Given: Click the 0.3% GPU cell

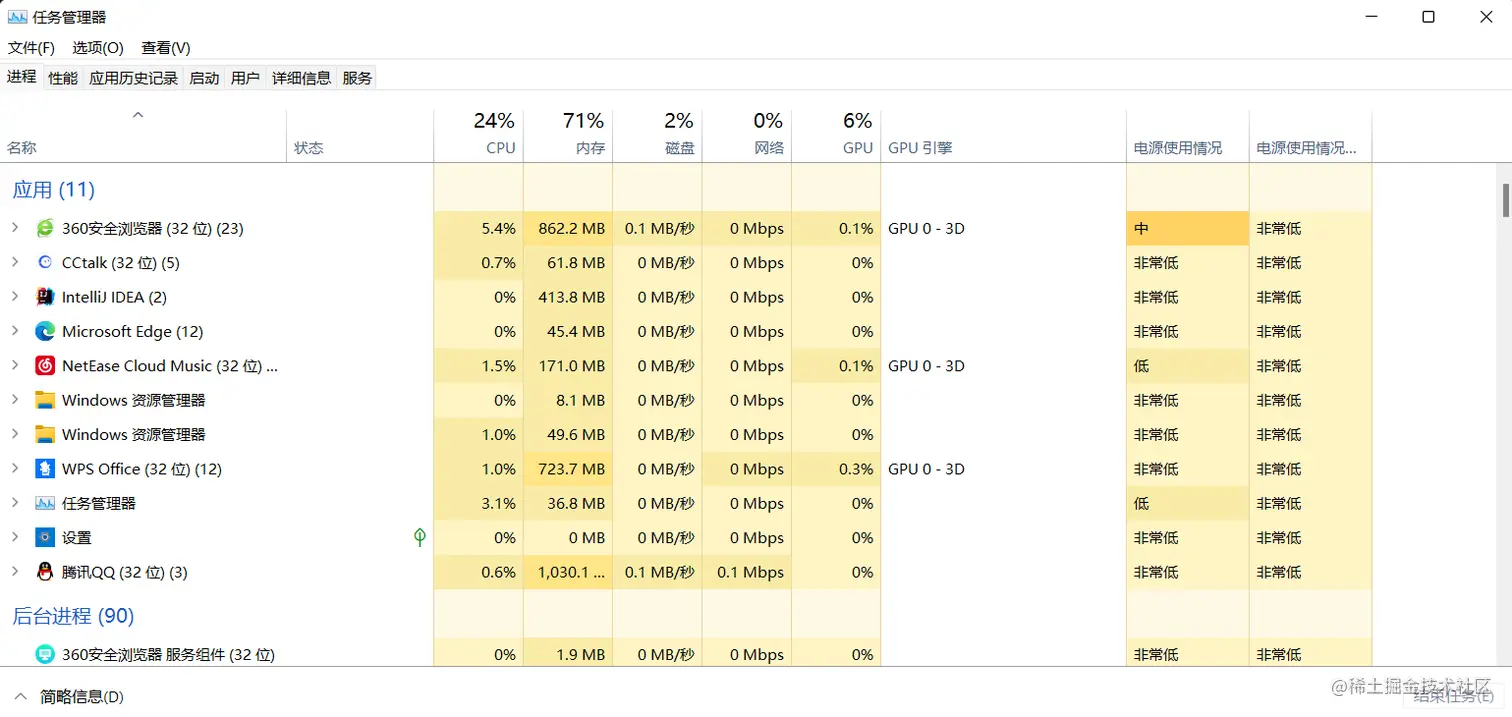Looking at the screenshot, I should [836, 468].
